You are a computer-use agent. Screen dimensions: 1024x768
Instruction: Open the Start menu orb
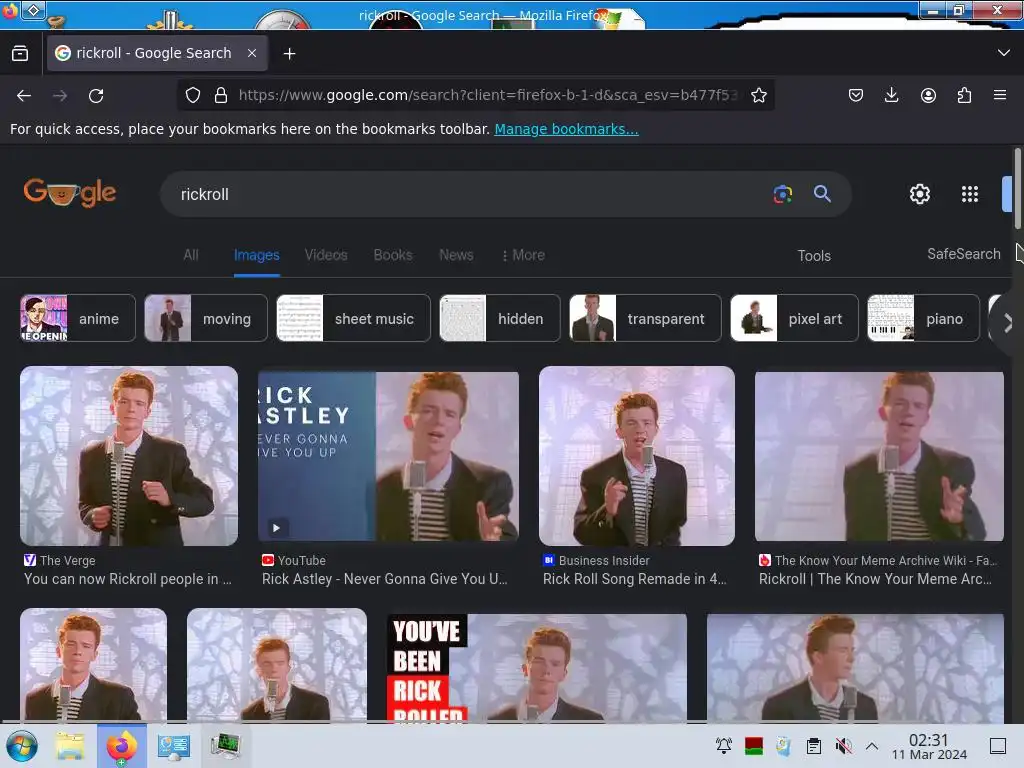coord(22,746)
